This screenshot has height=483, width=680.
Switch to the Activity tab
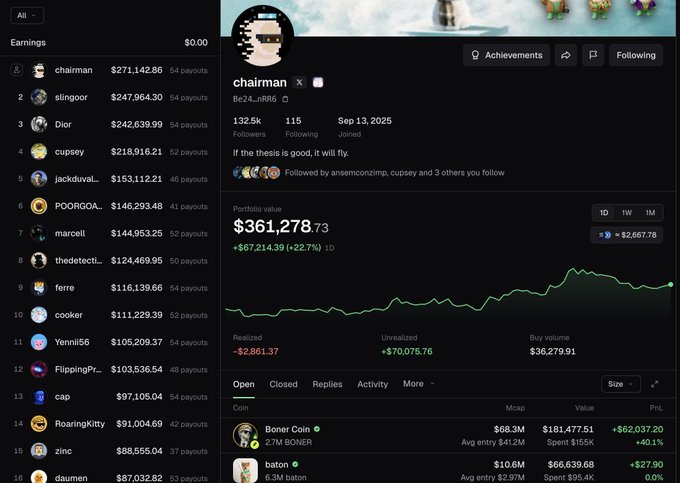tap(373, 384)
